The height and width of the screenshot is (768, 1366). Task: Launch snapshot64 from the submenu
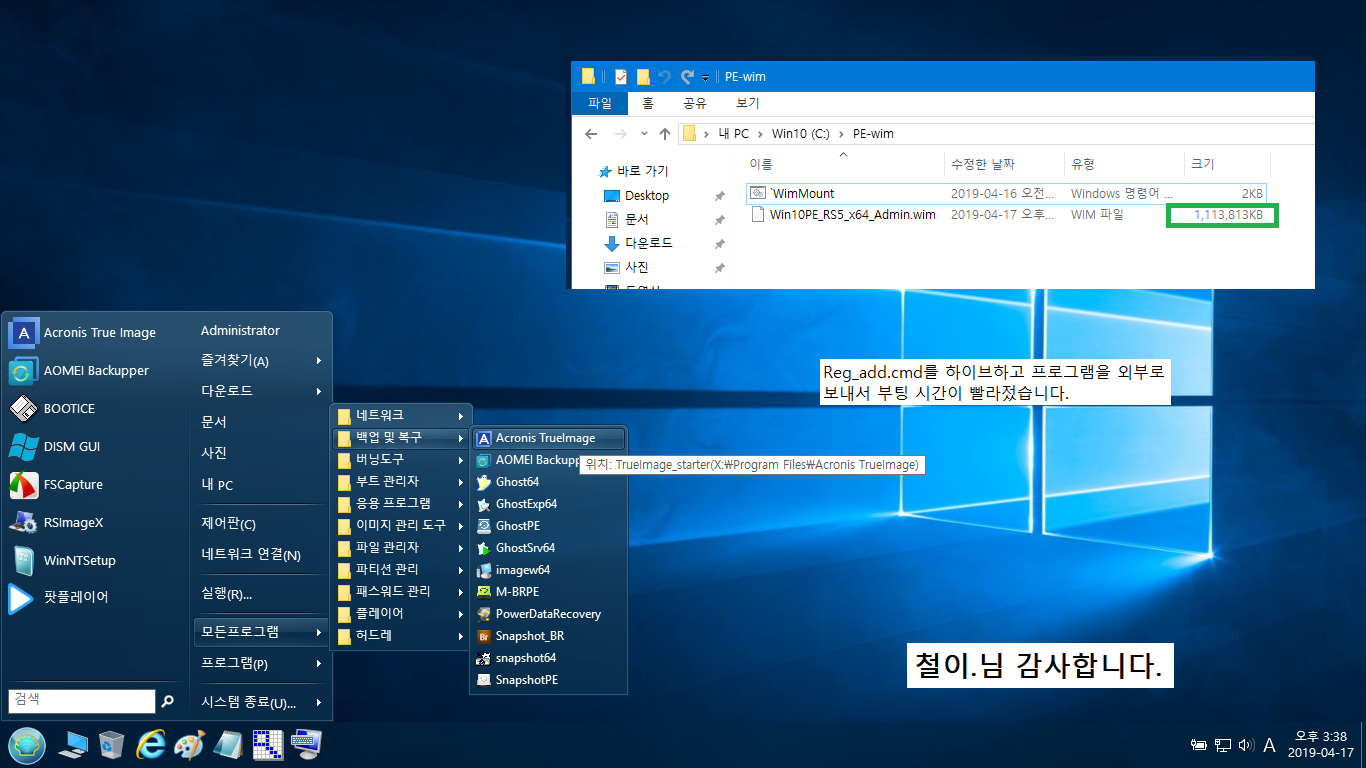pyautogui.click(x=548, y=658)
